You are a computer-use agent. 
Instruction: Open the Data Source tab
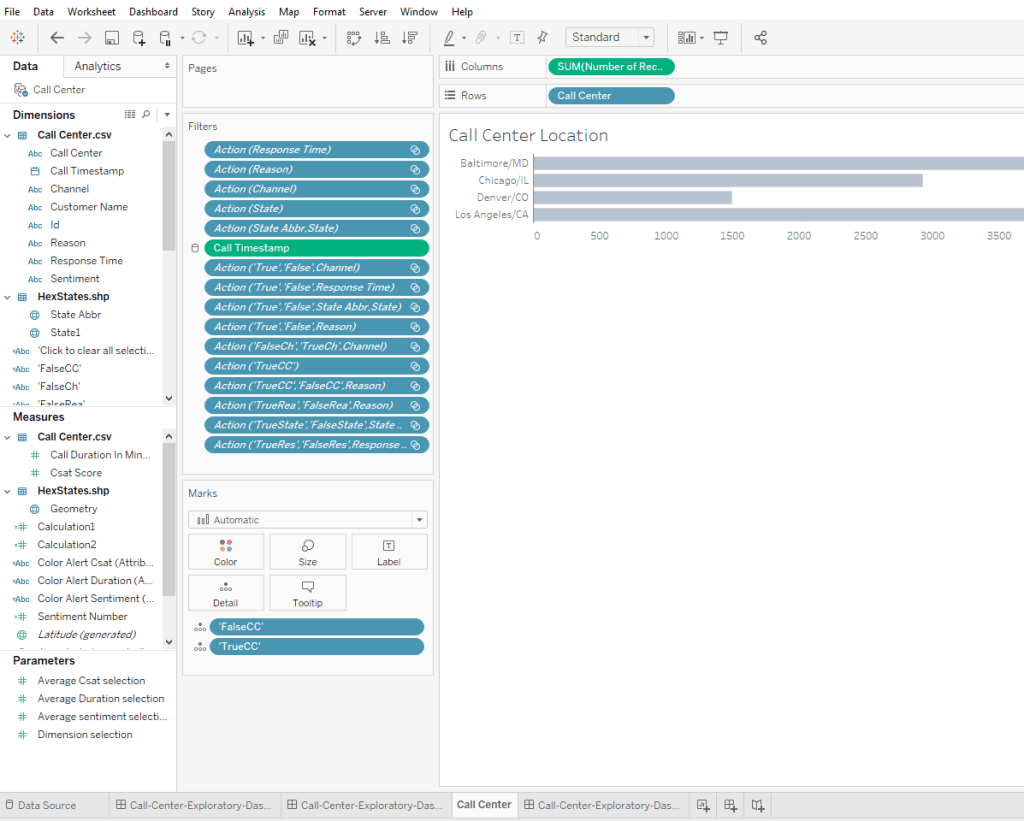pos(46,805)
